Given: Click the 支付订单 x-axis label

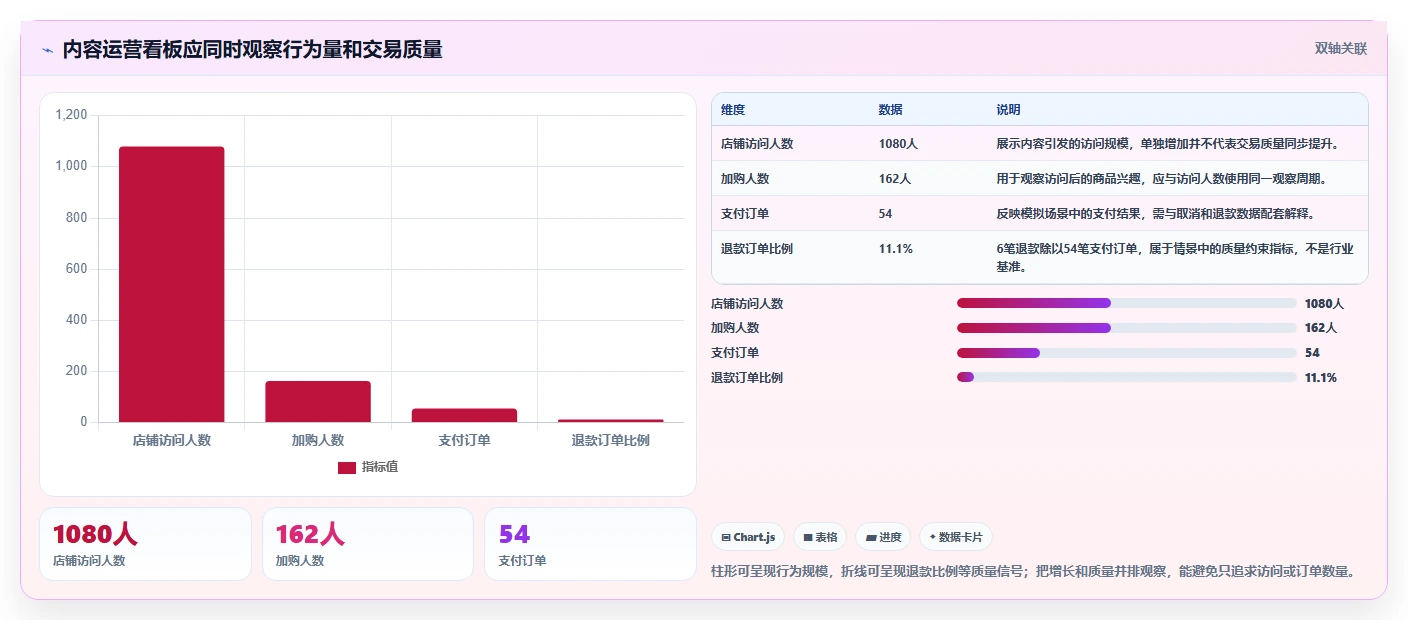Looking at the screenshot, I should point(464,440).
